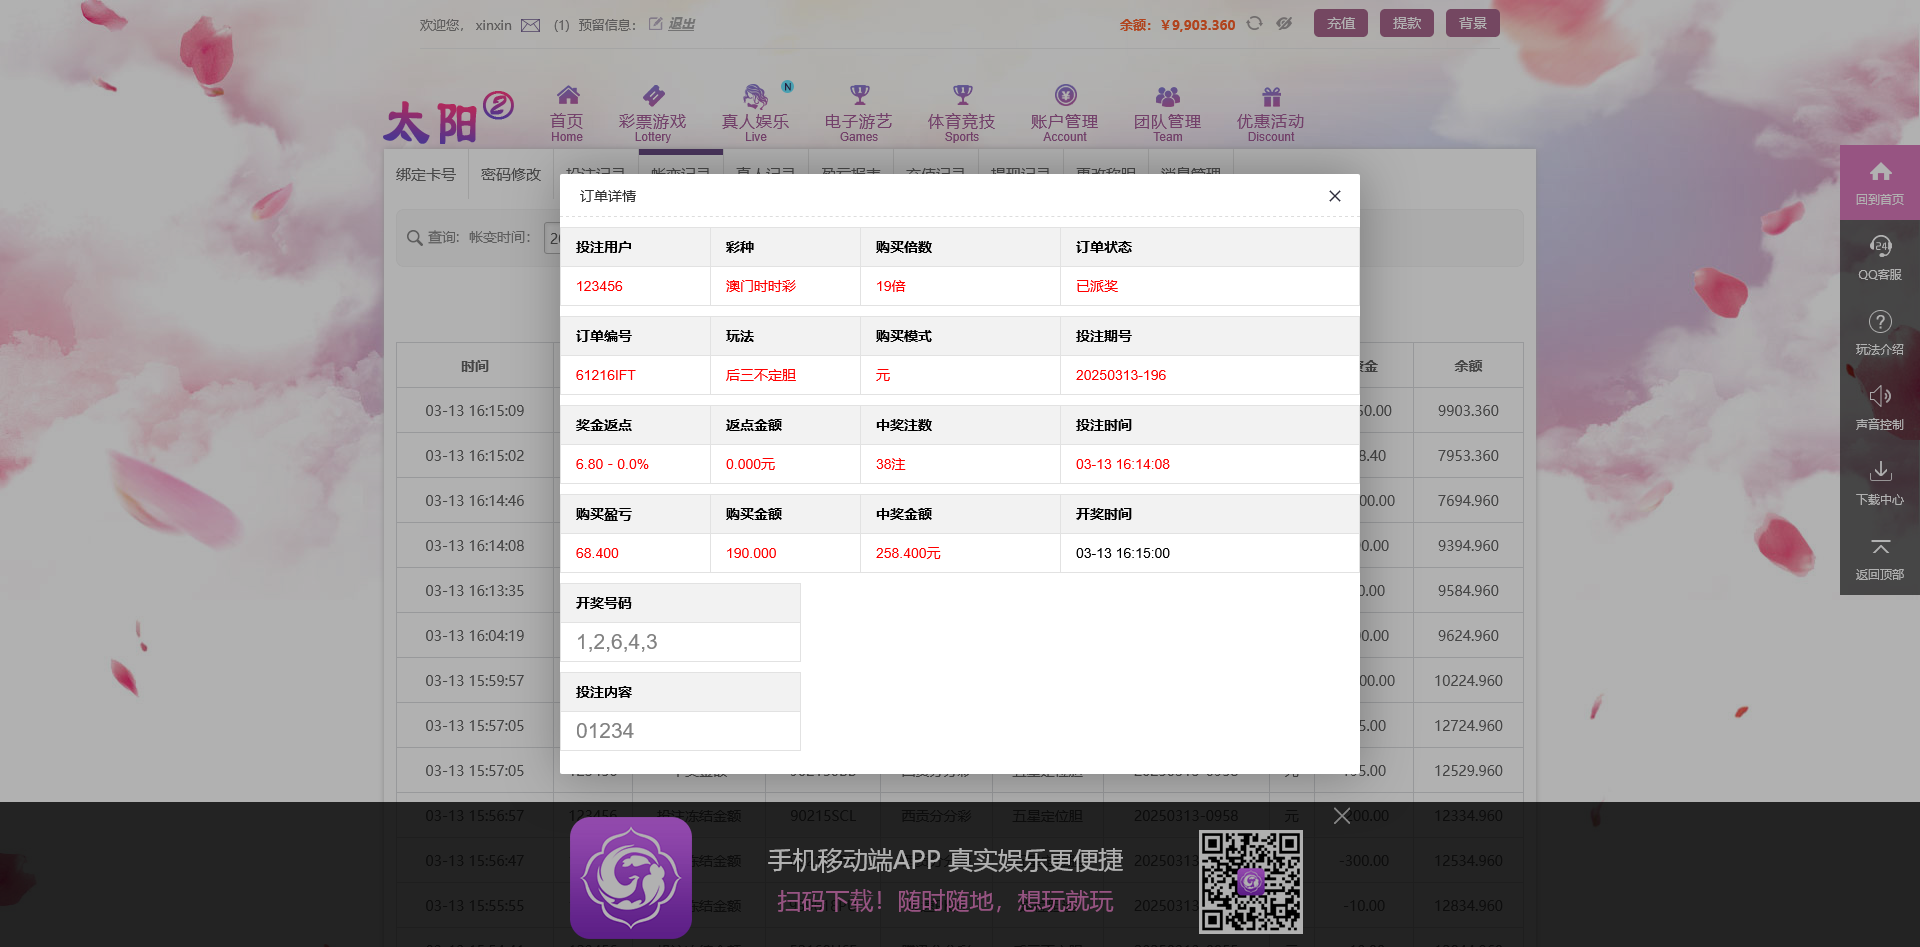
Task: Click bet period 20250313-196
Action: (x=1121, y=375)
